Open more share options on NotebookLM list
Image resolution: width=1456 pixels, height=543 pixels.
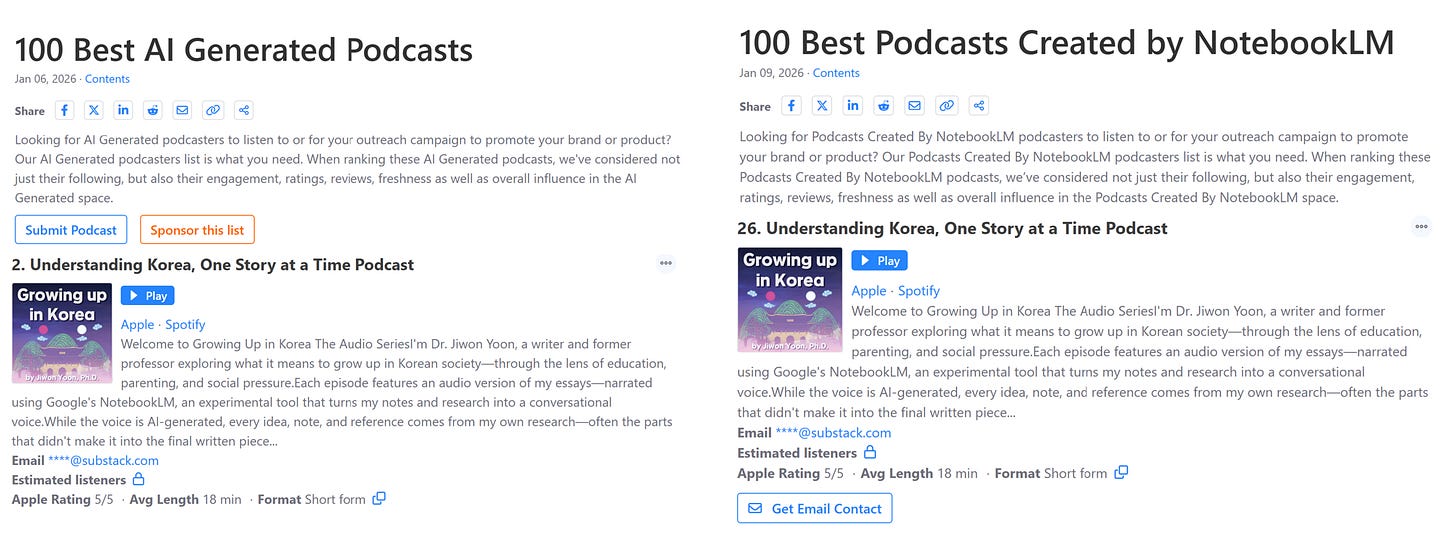tap(979, 105)
